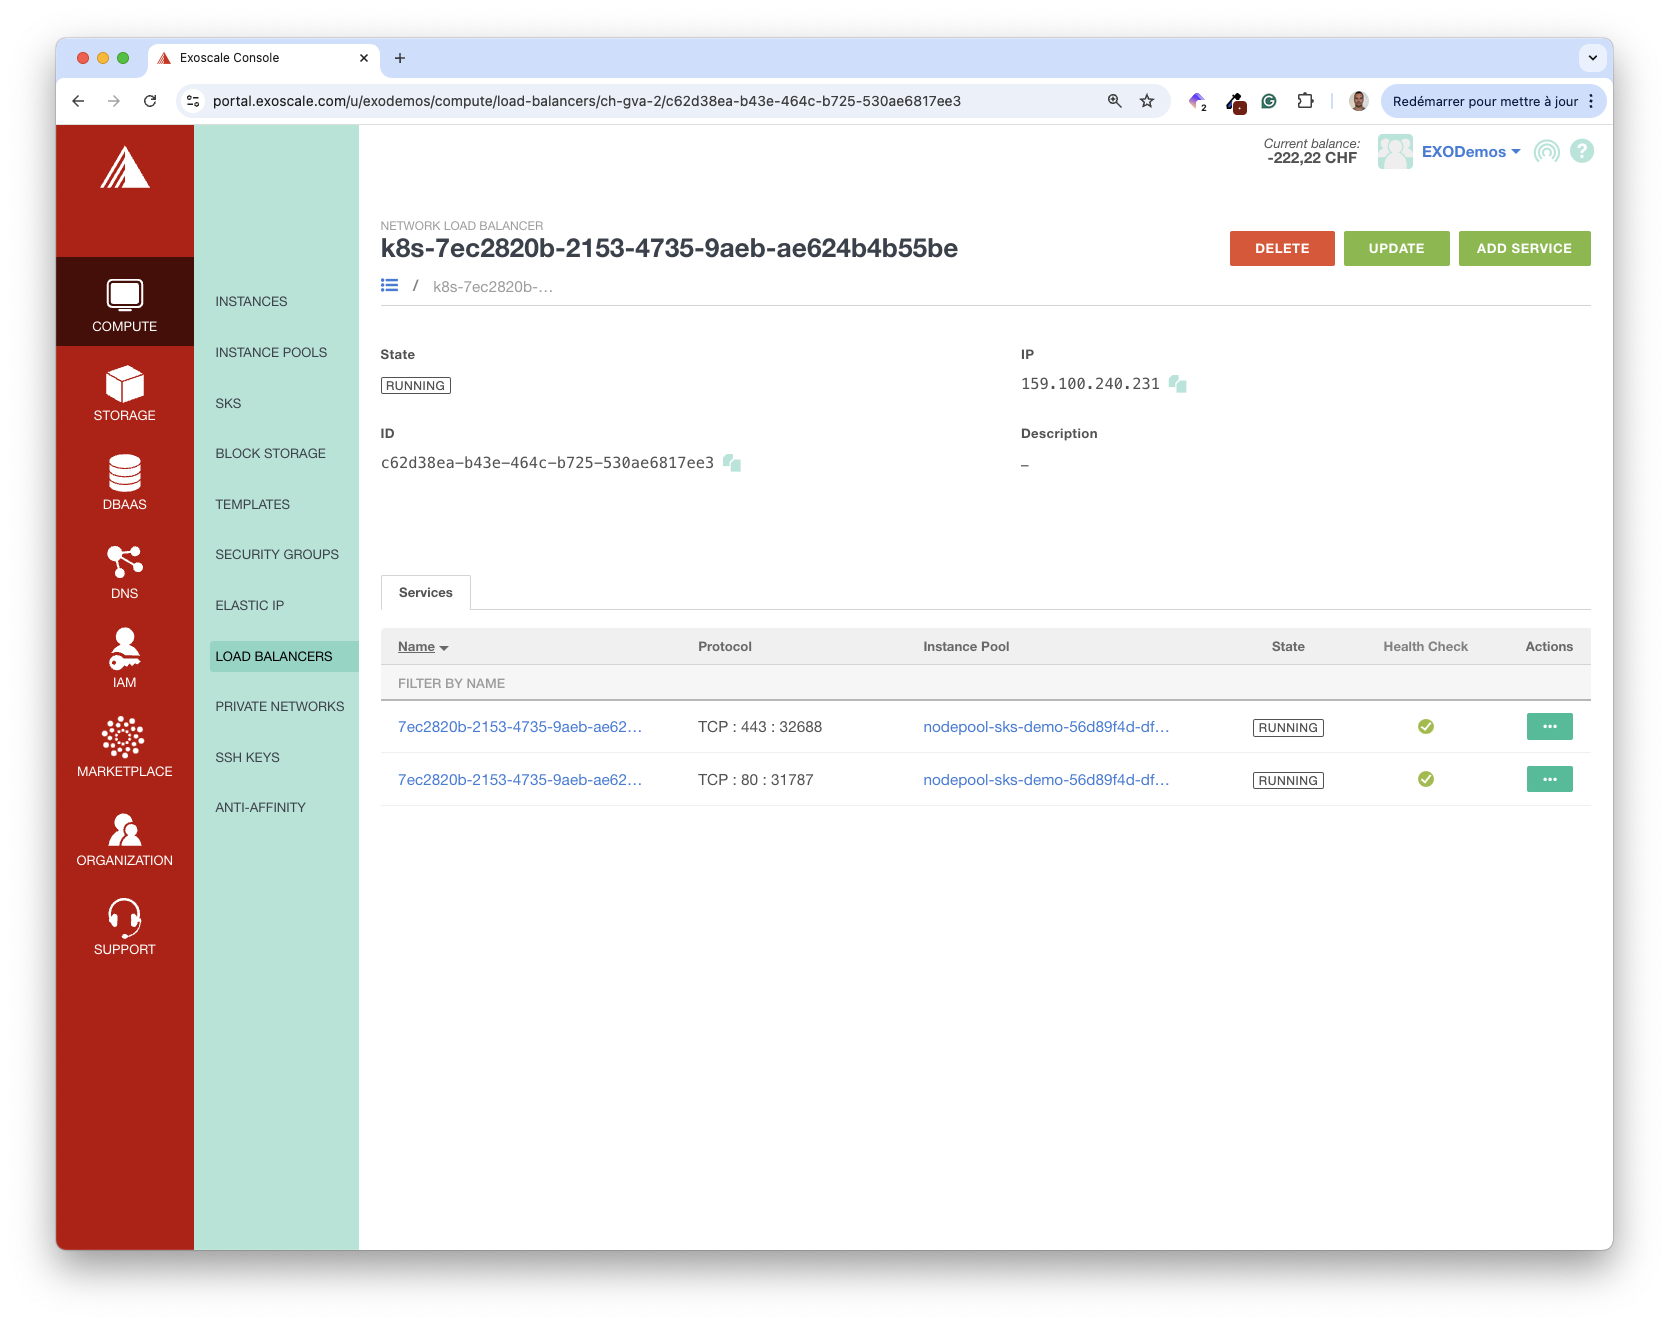Open actions menu for TCP 80 service

coord(1549,780)
